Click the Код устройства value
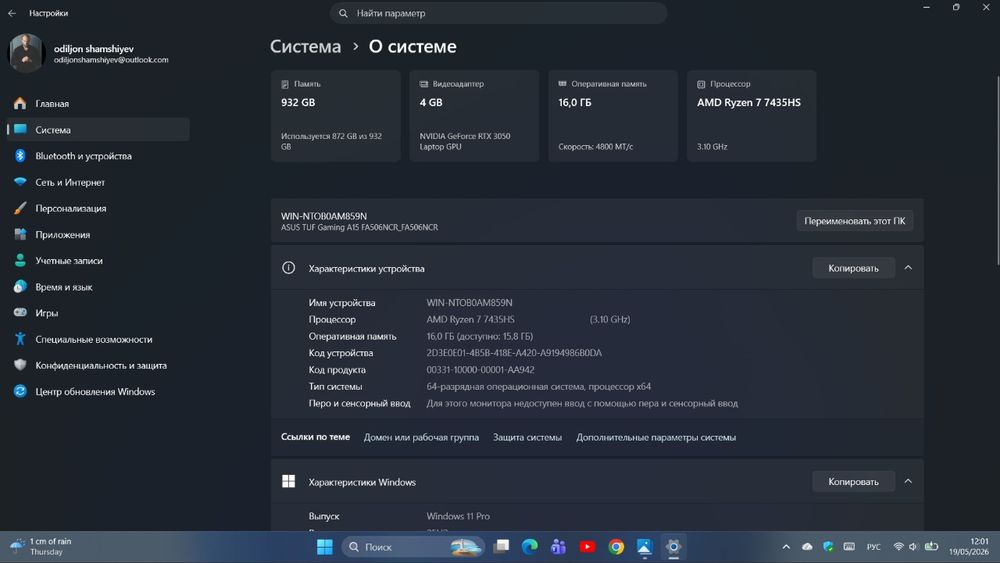 514,353
